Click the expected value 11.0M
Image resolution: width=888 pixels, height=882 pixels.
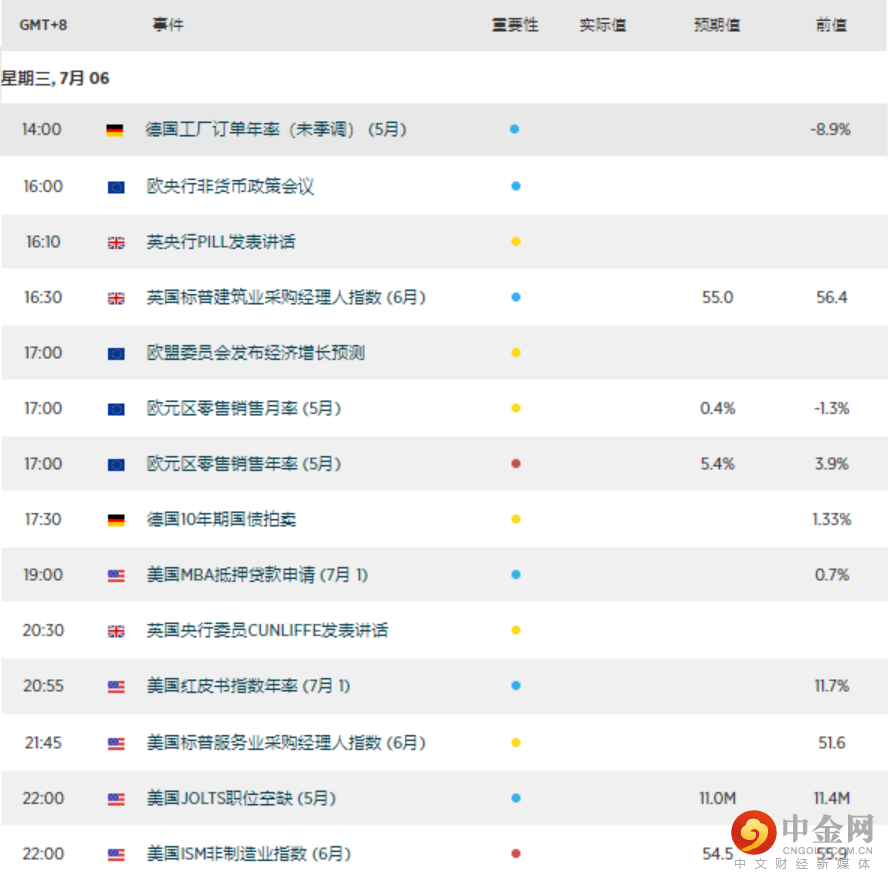tap(718, 798)
